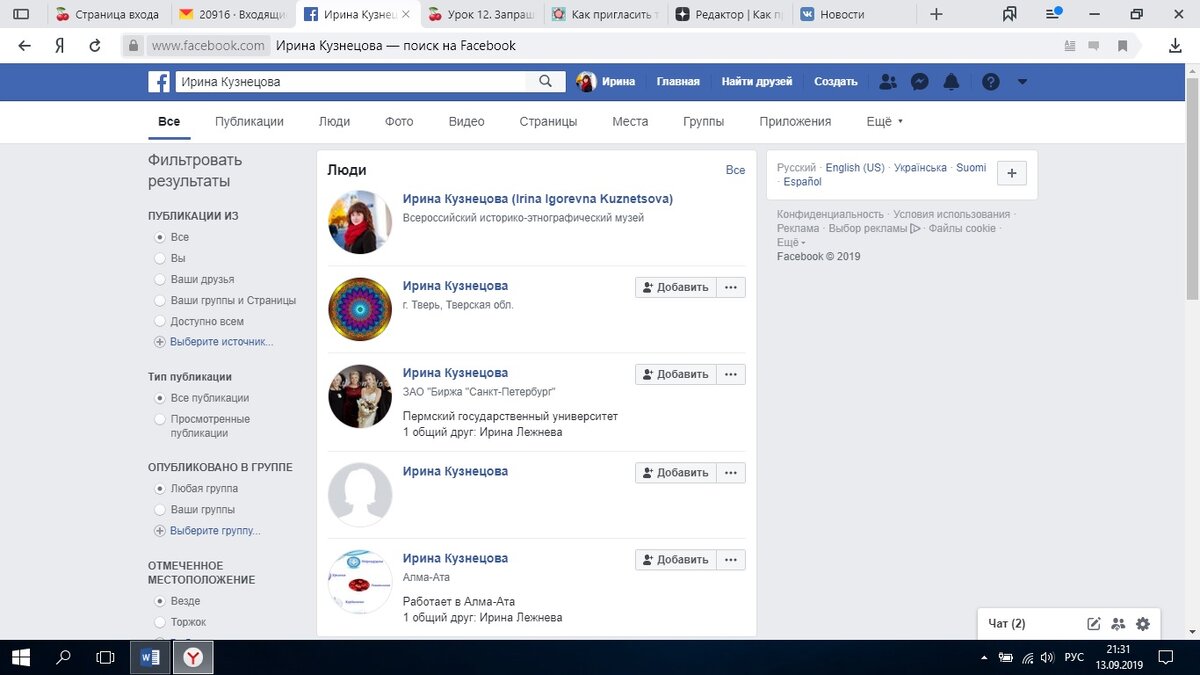Image resolution: width=1200 pixels, height=675 pixels.
Task: Switch to the 'Люди' tab
Action: 334,121
